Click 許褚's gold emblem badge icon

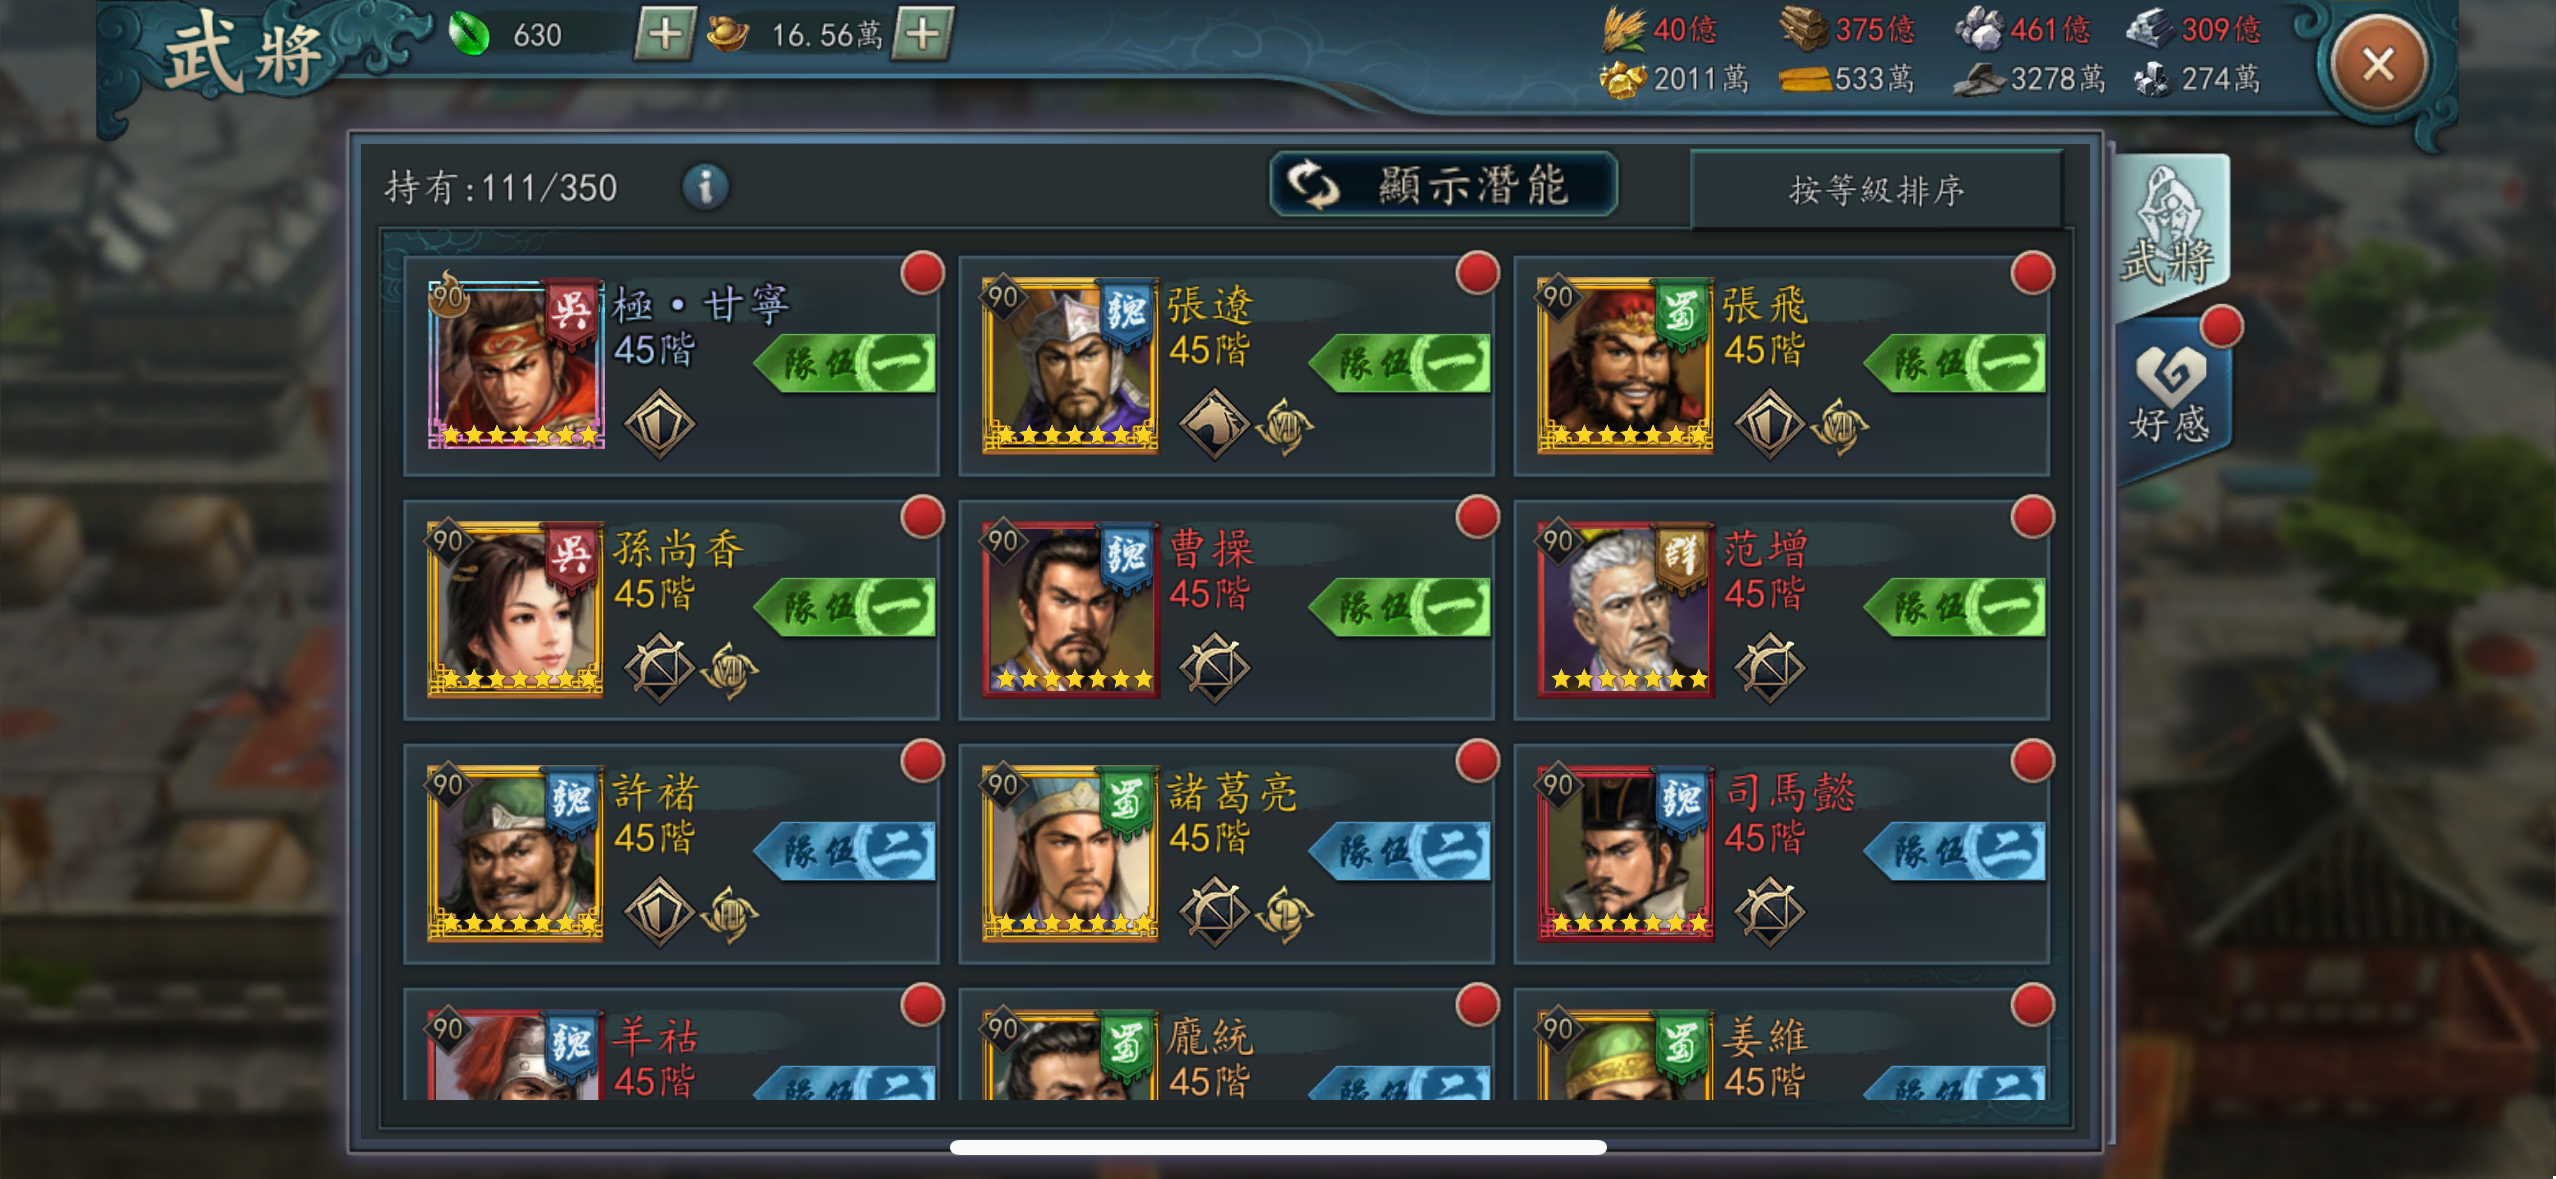click(x=729, y=913)
